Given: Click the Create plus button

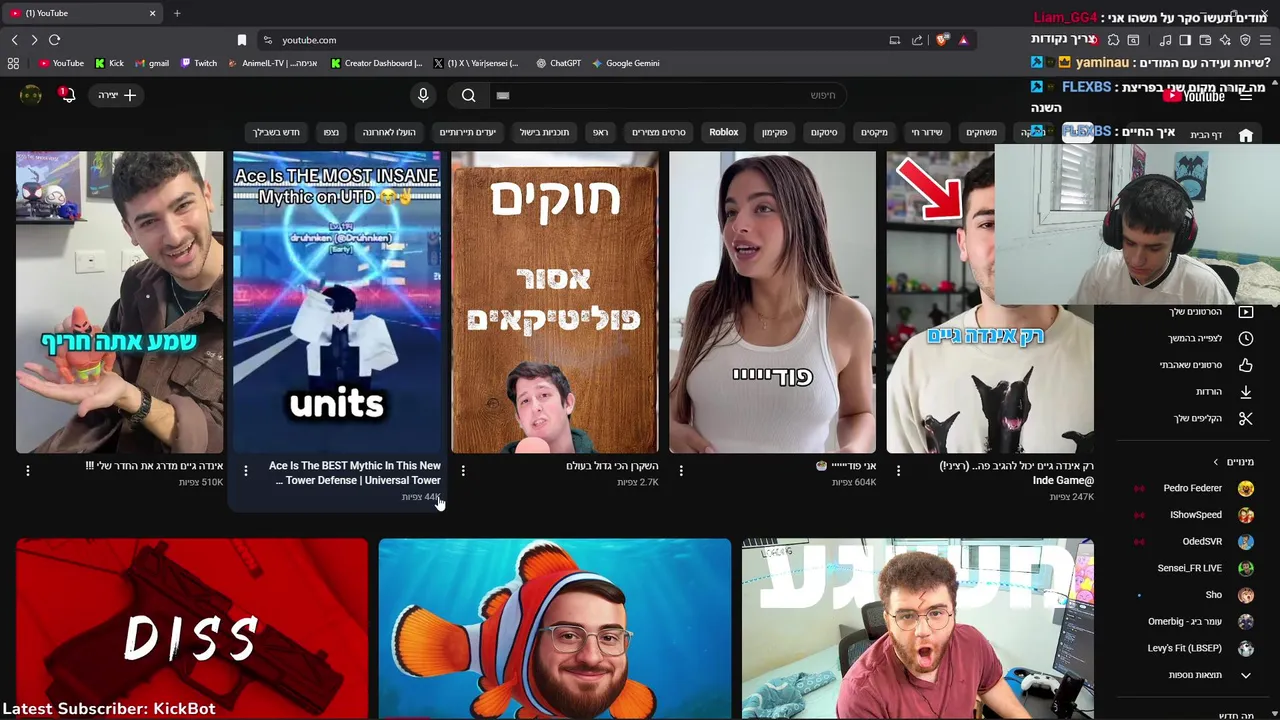Looking at the screenshot, I should 117,95.
